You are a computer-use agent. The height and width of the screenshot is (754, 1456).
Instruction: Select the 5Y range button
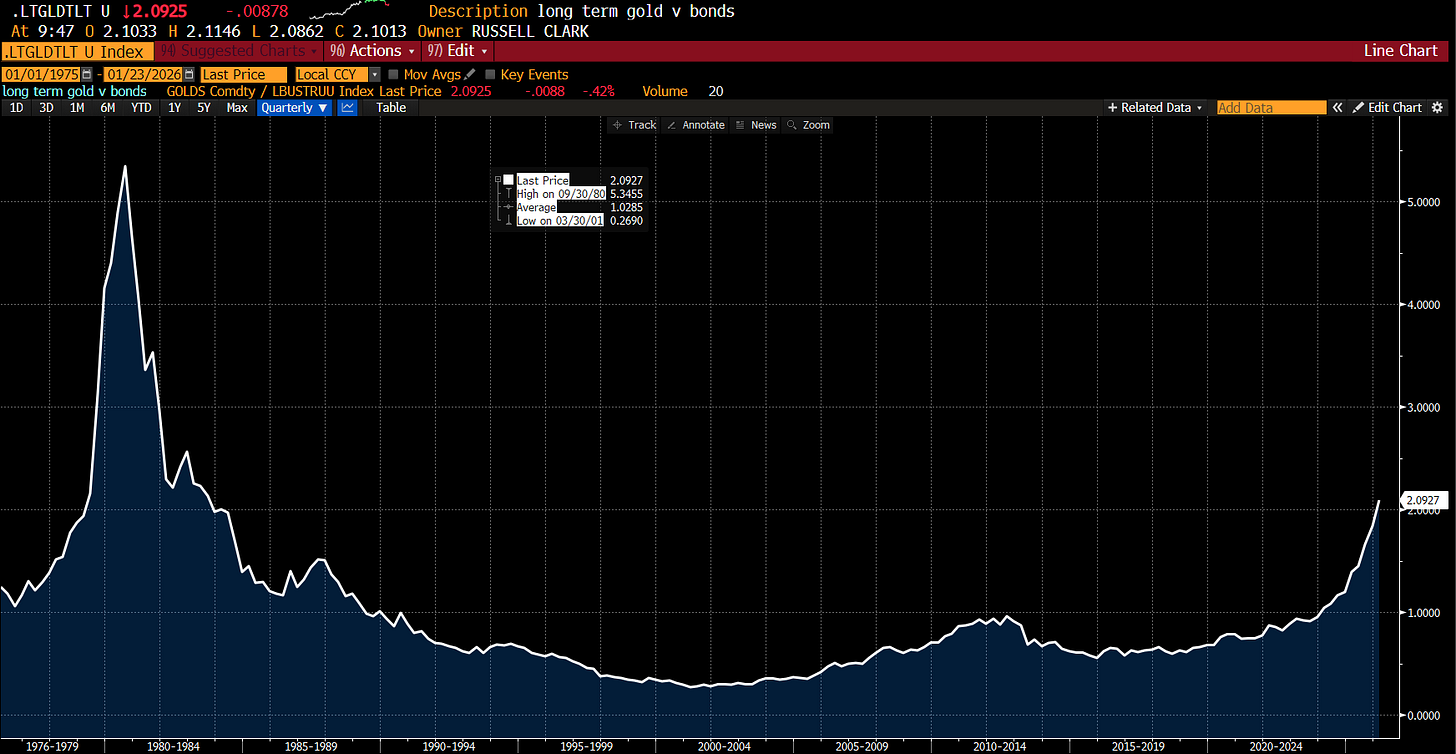pyautogui.click(x=204, y=107)
